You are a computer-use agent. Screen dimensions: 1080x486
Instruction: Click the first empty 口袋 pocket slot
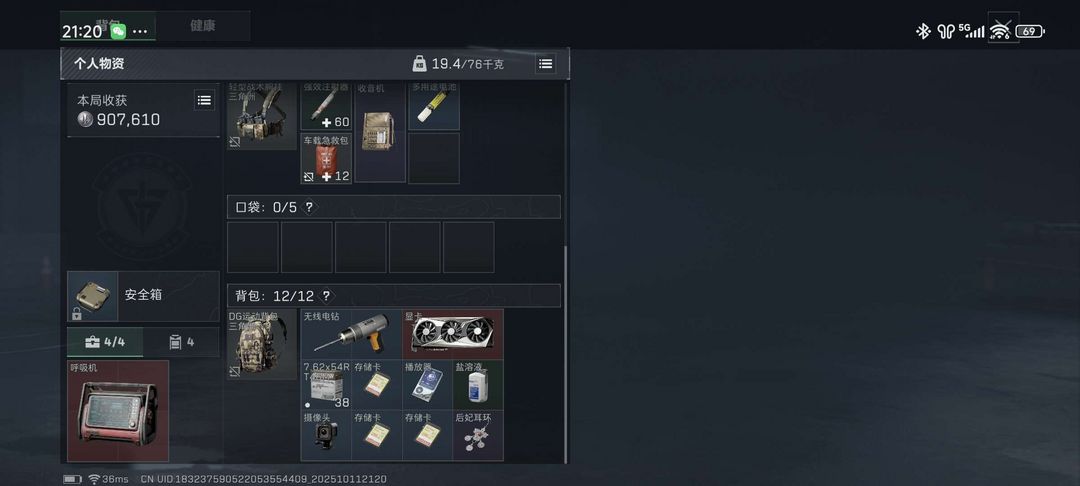253,247
